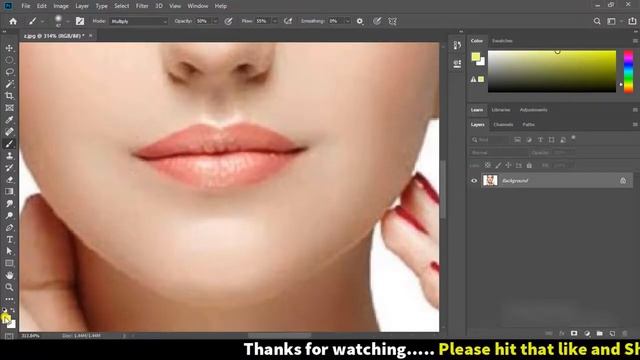Select the Hand tool
The height and width of the screenshot is (360, 640).
click(9, 275)
